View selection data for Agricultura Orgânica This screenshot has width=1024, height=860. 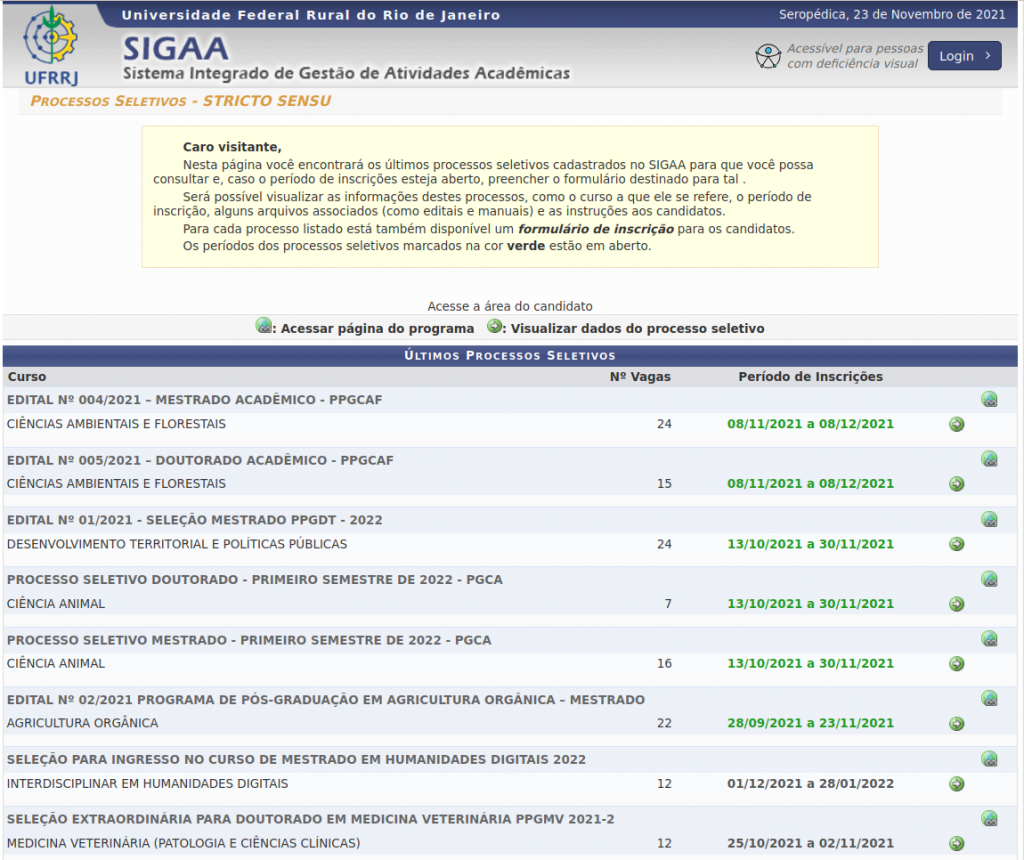pyautogui.click(x=956, y=723)
